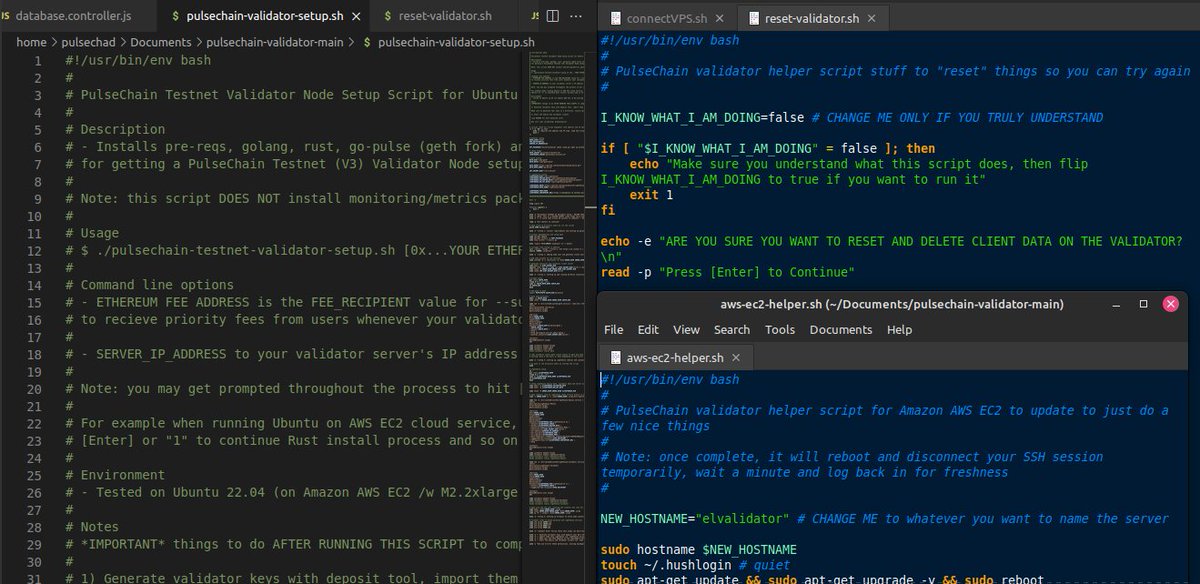Open the More Actions ellipsis icon
Screen dimensions: 1200x584
[x=576, y=16]
